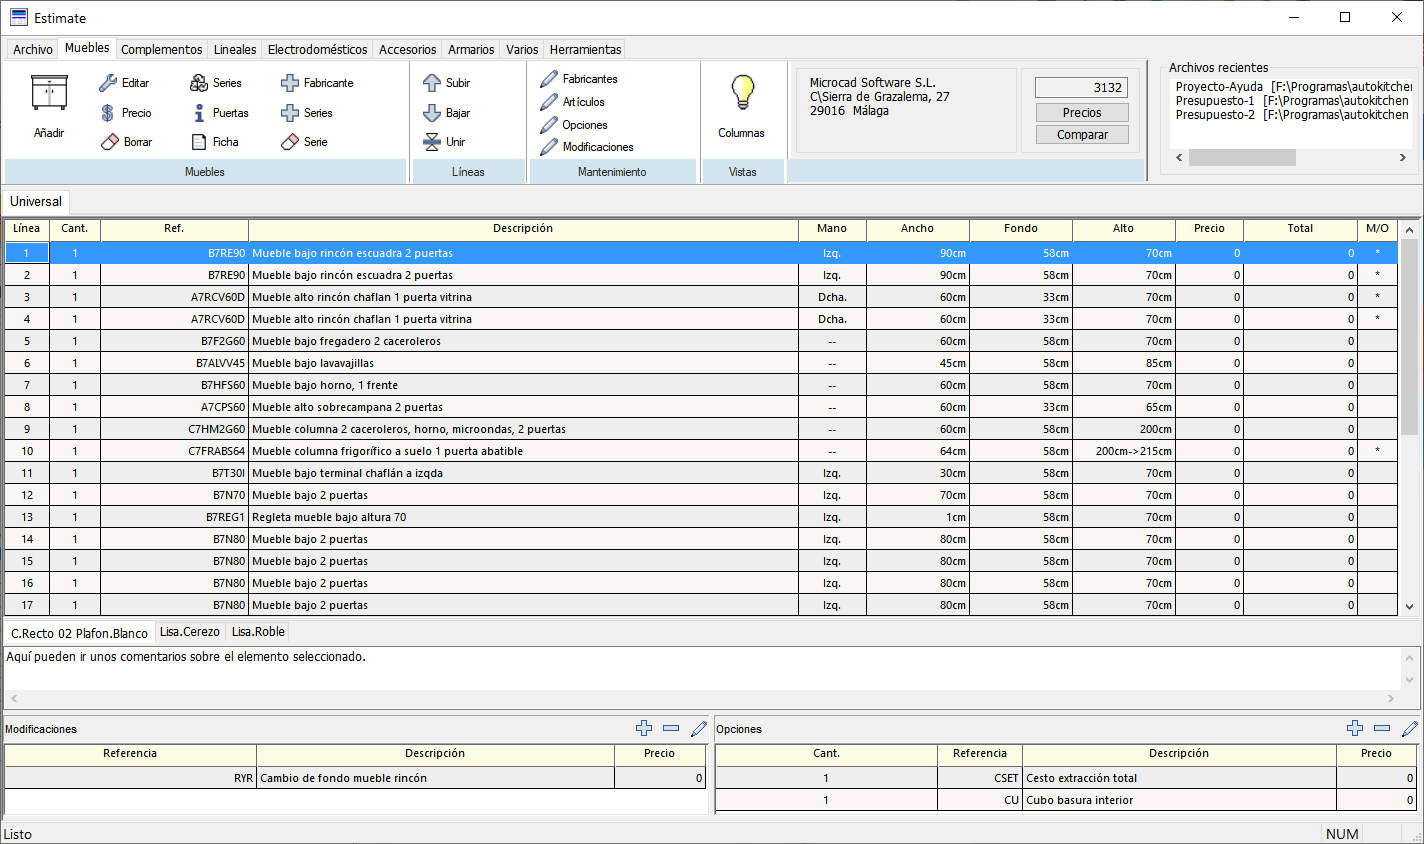
Task: Select row Mueble columna frigorífico a suelo
Action: click(x=701, y=451)
